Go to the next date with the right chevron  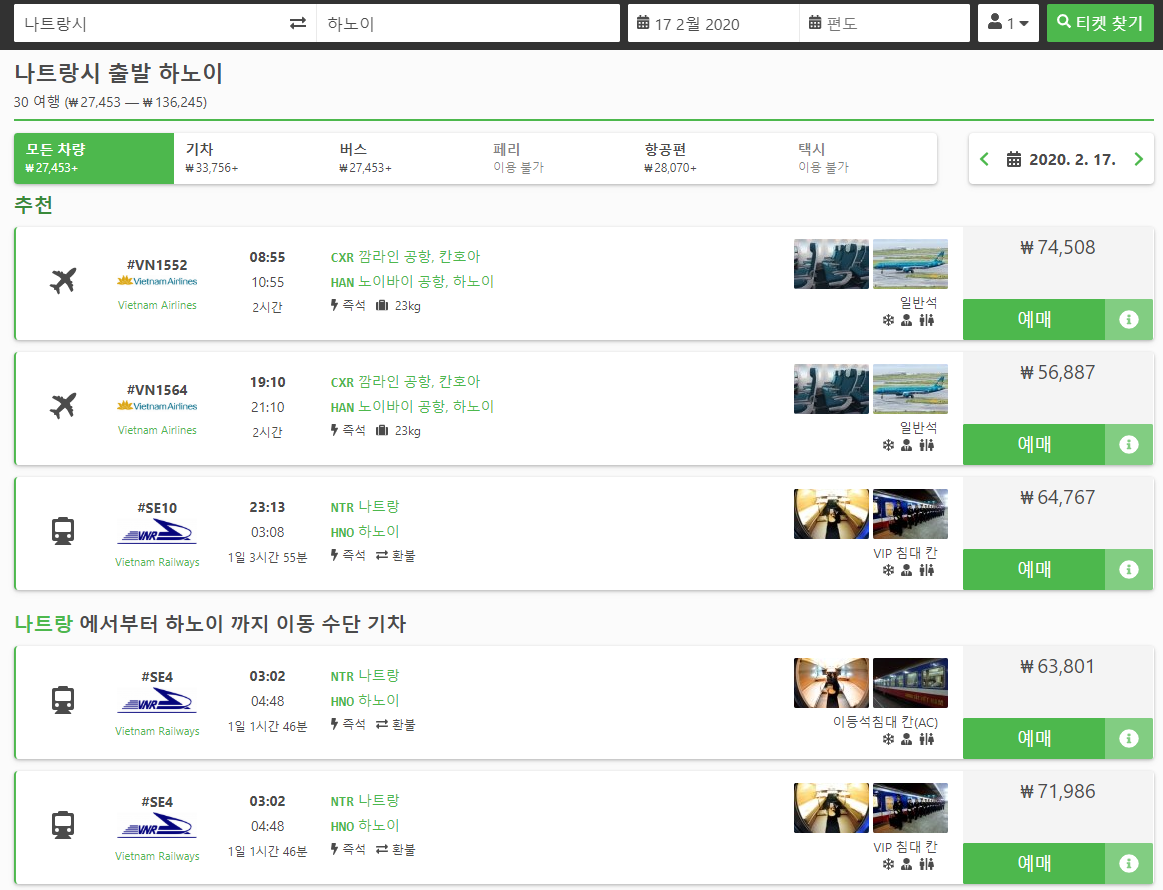(1139, 159)
